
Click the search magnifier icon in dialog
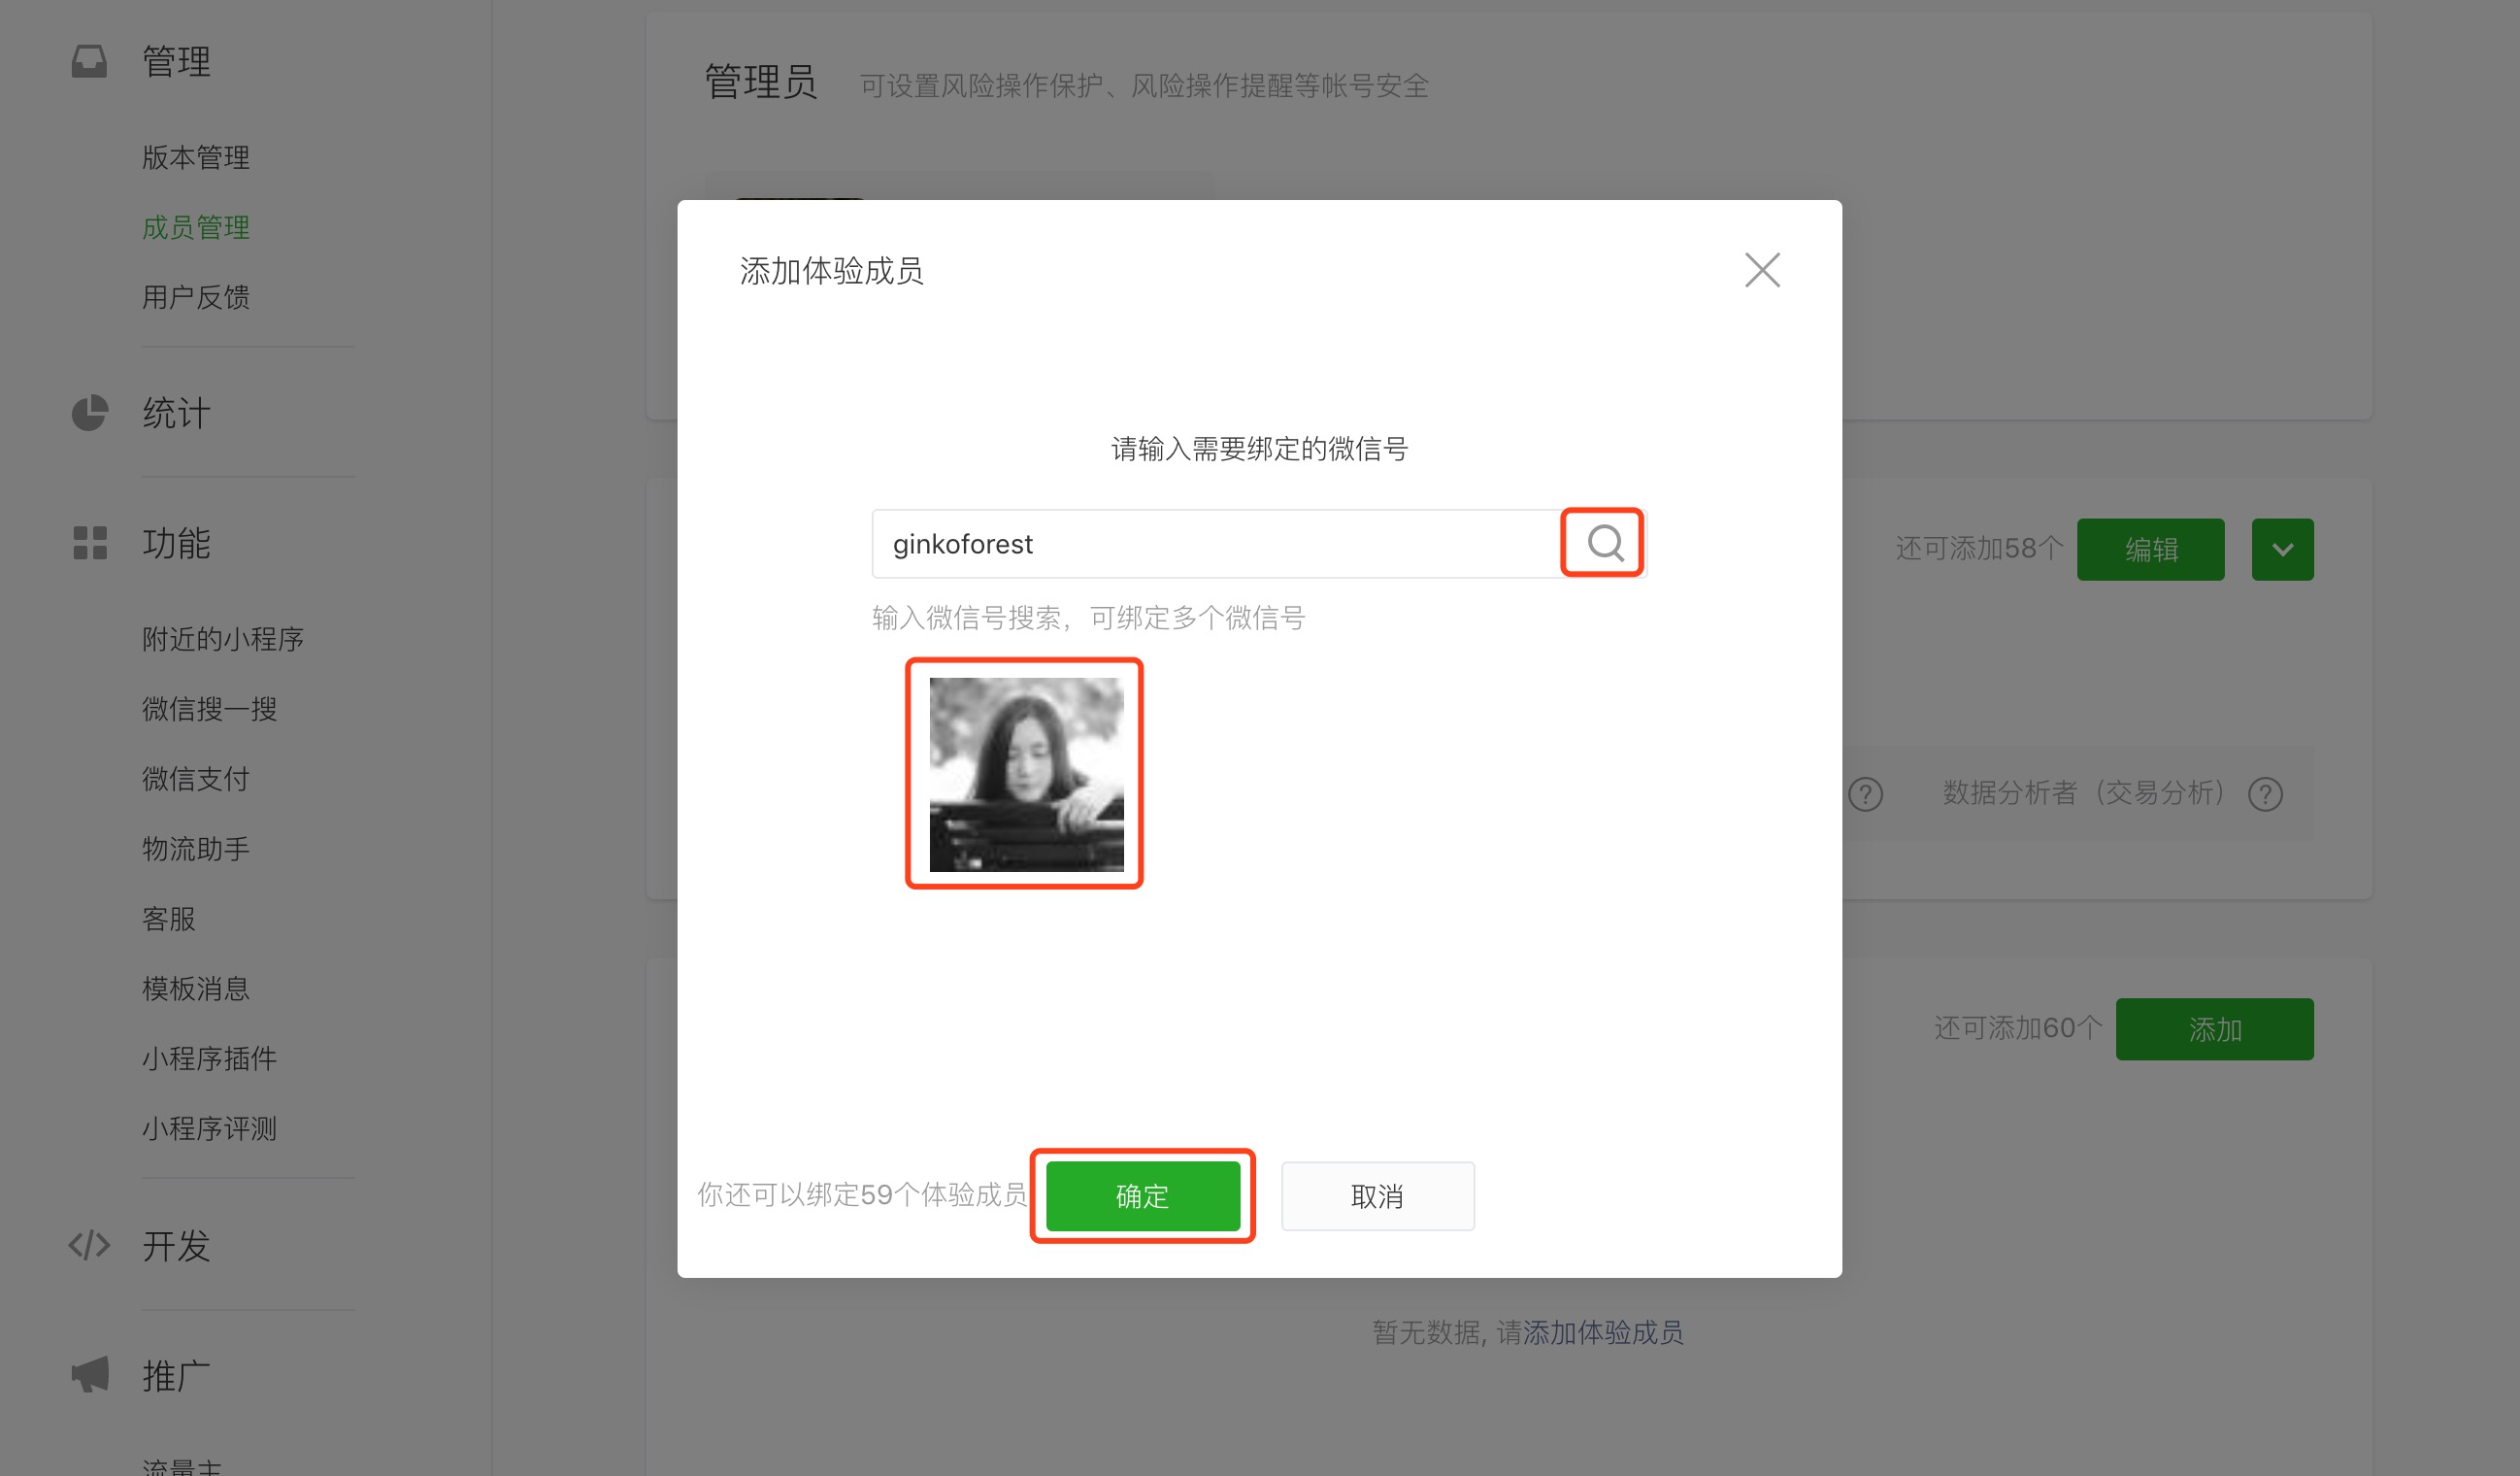[1604, 543]
